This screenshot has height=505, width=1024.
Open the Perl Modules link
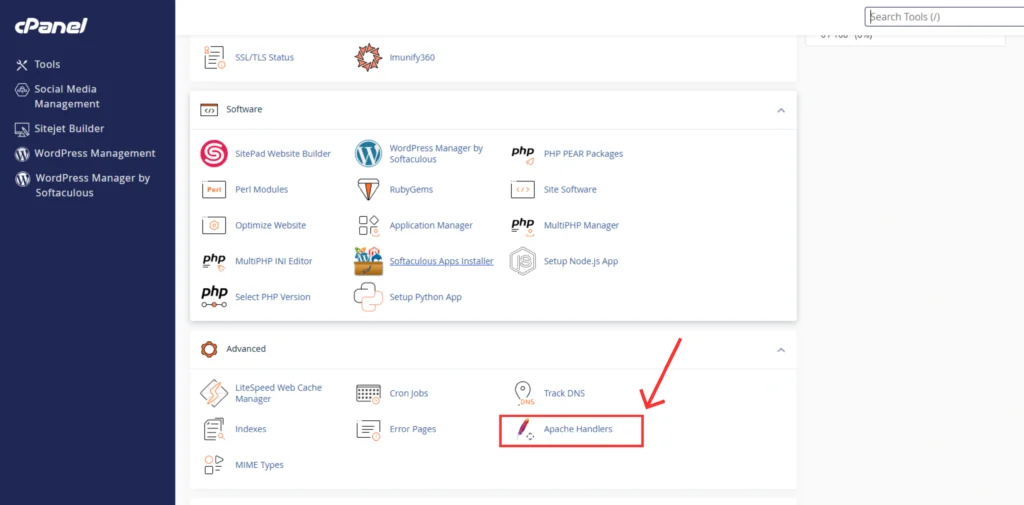261,189
